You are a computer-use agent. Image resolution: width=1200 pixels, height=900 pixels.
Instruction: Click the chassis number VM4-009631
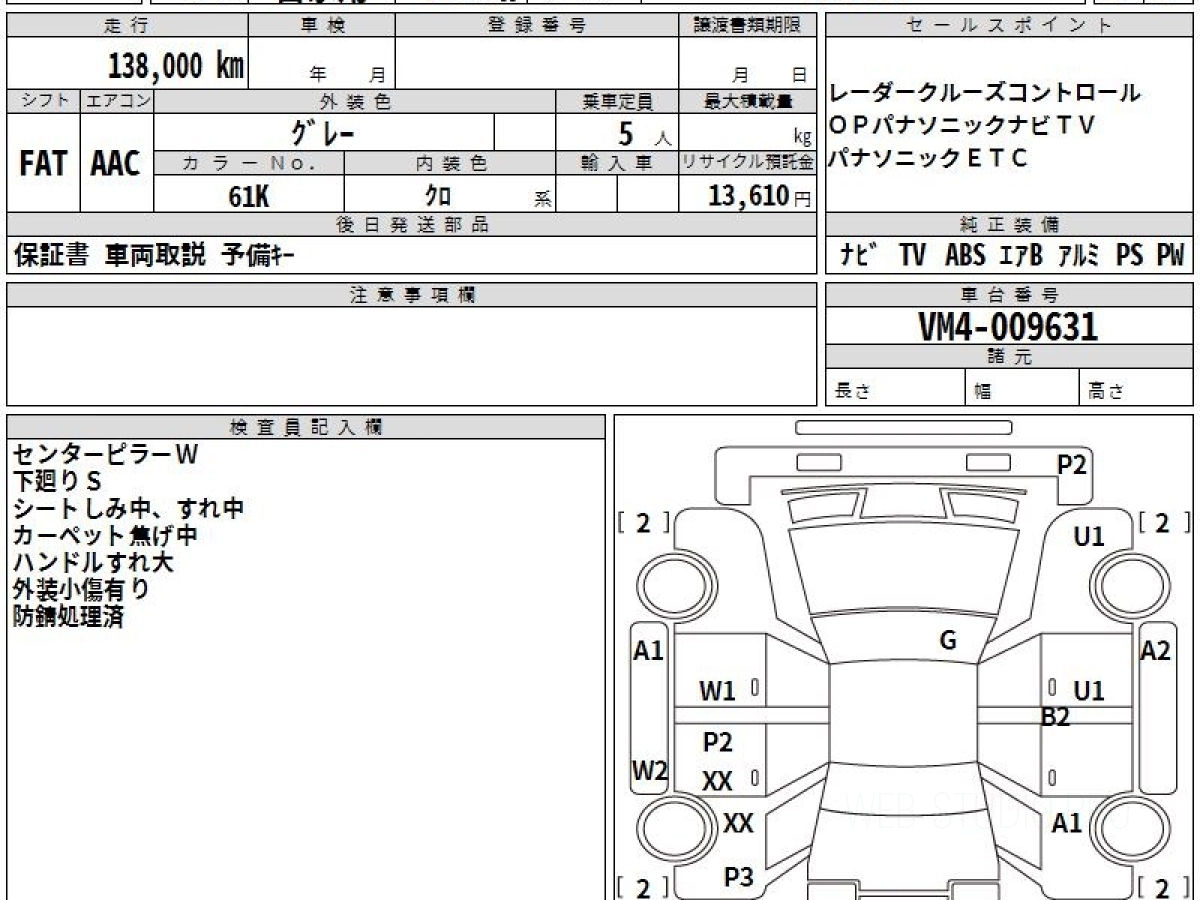[x=1008, y=326]
